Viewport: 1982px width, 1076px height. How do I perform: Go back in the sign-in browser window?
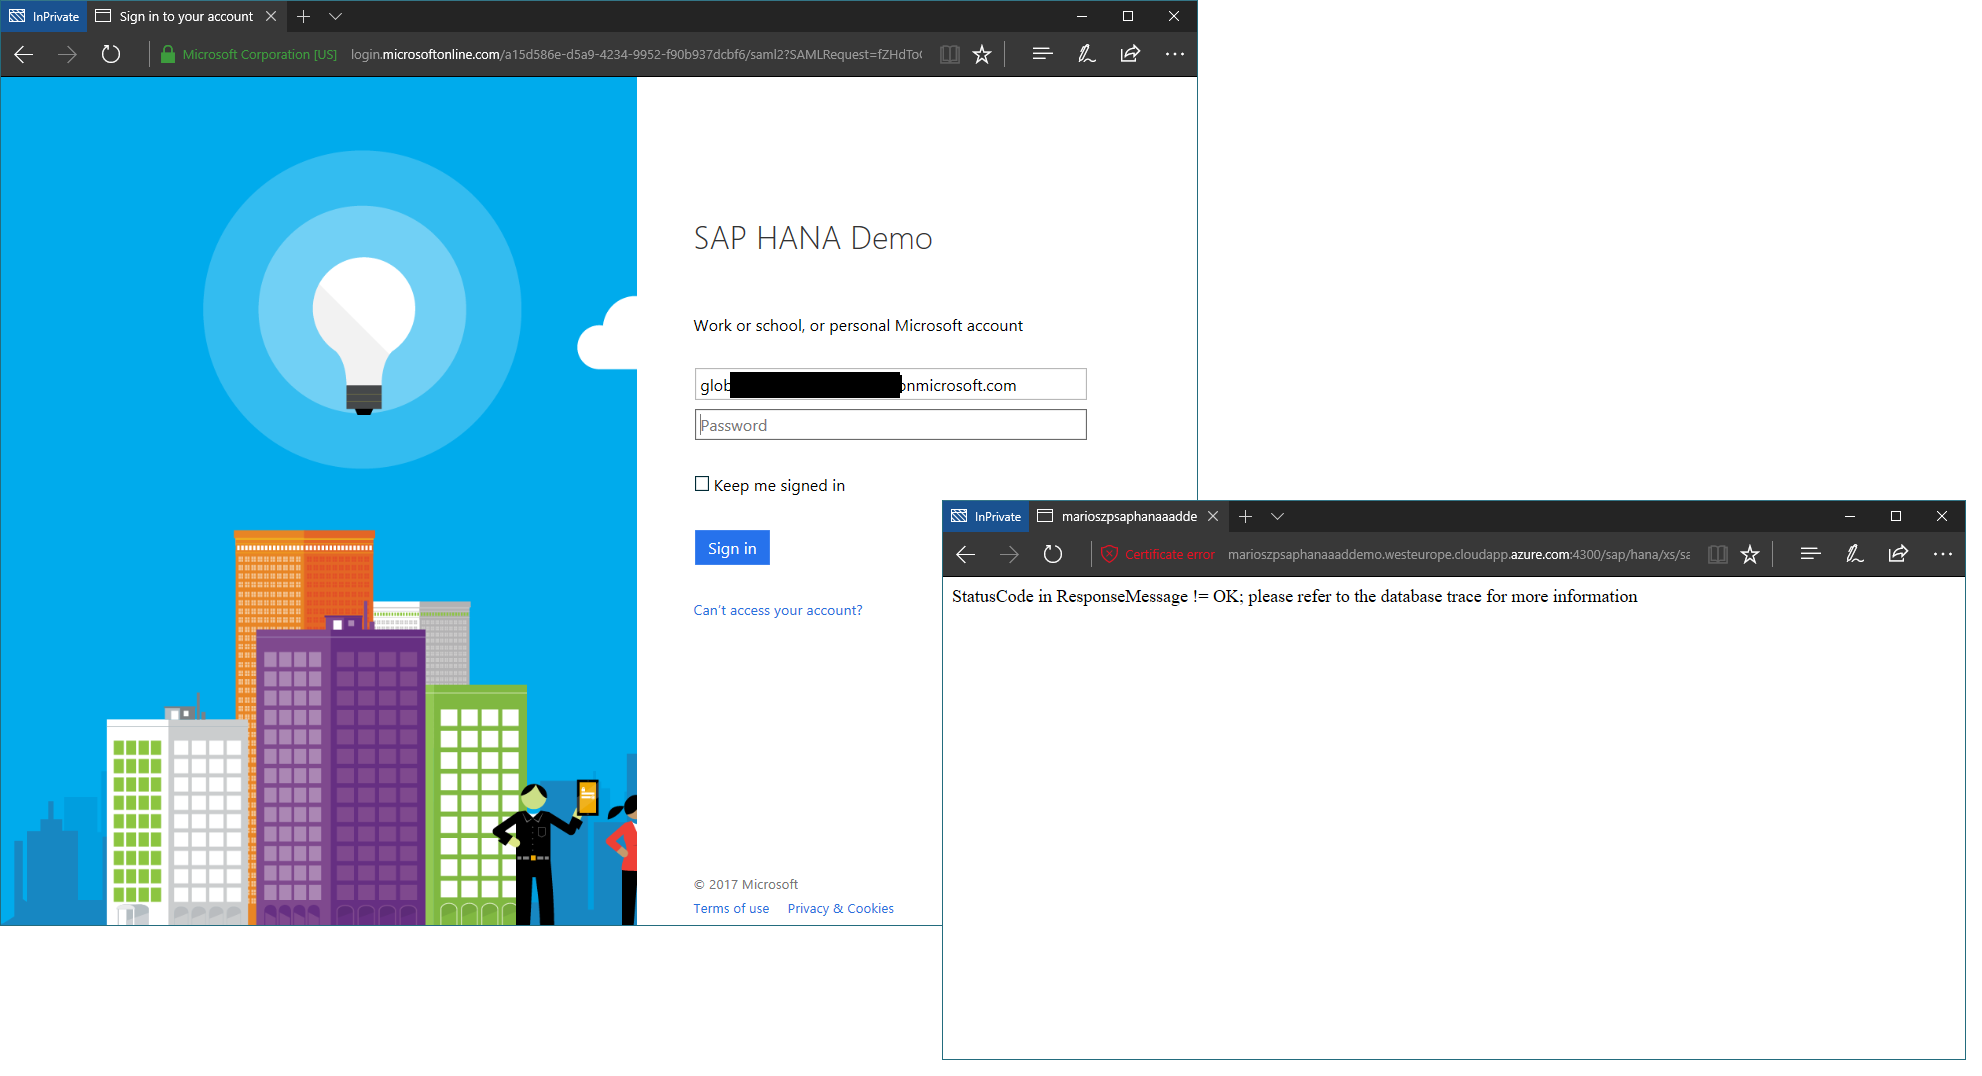pyautogui.click(x=24, y=54)
